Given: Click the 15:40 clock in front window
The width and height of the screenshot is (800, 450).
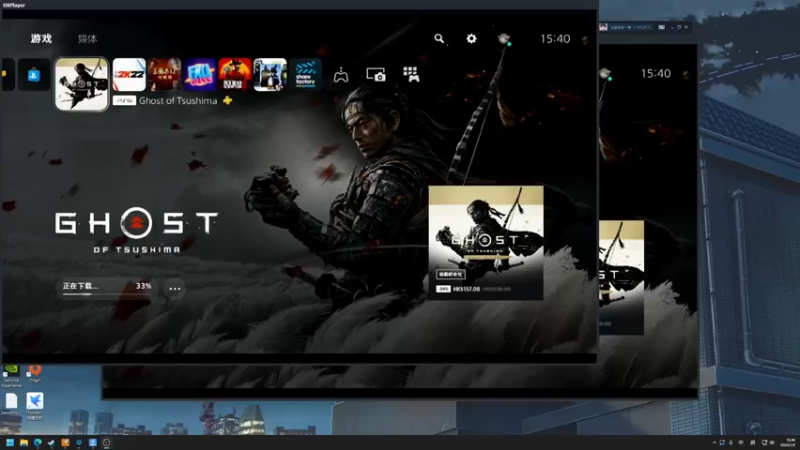Looking at the screenshot, I should click(x=555, y=39).
